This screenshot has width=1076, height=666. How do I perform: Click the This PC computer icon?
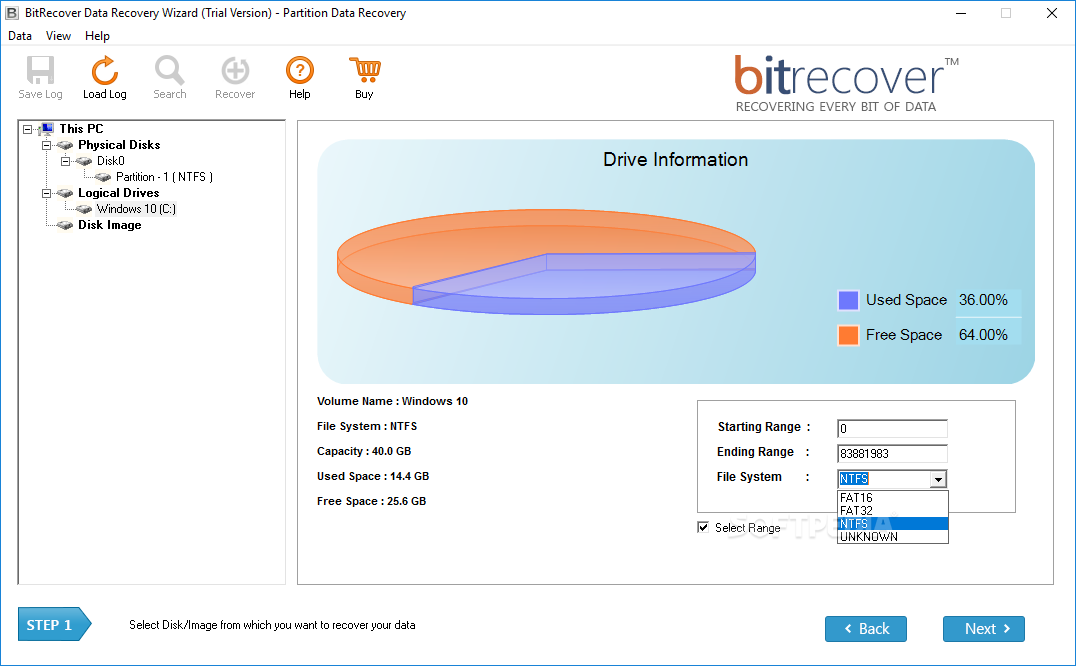pyautogui.click(x=47, y=129)
